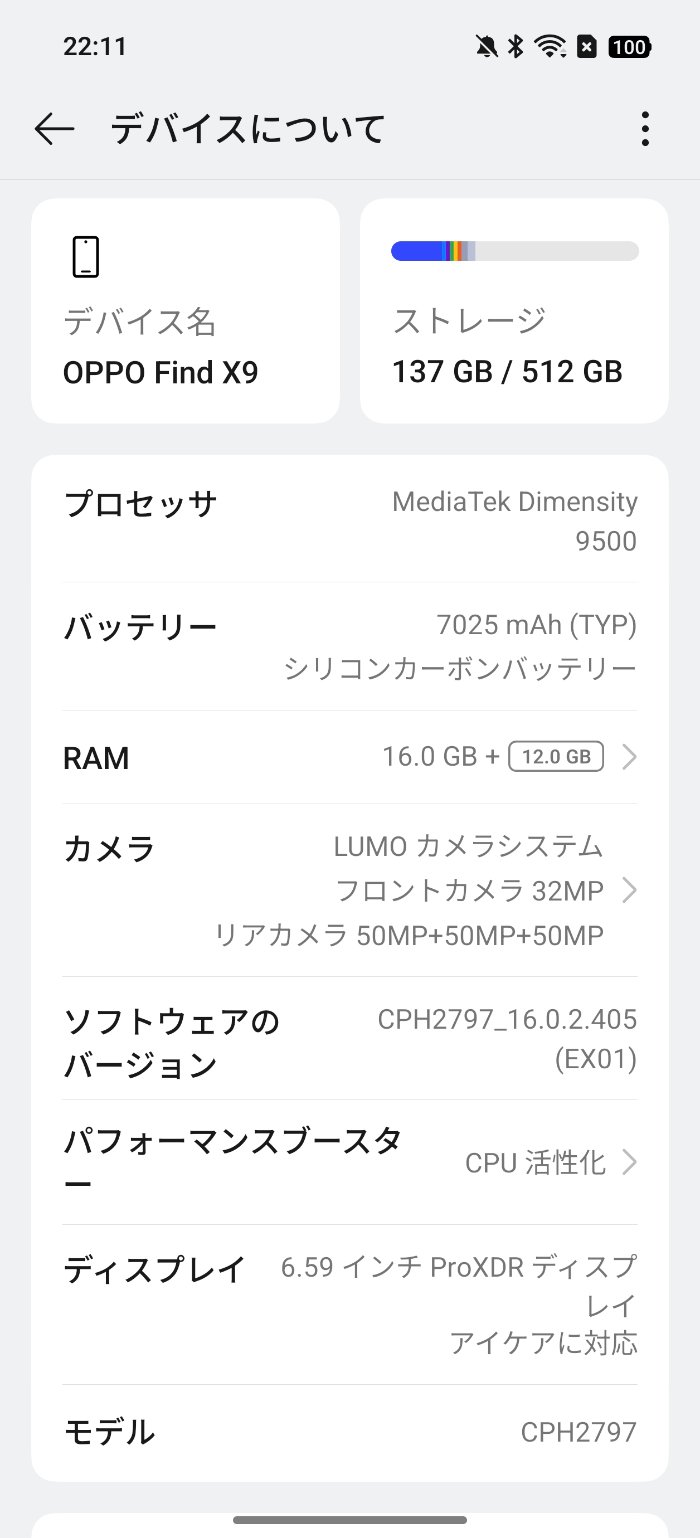Open camera details chevron
The image size is (700, 1538).
point(629,890)
